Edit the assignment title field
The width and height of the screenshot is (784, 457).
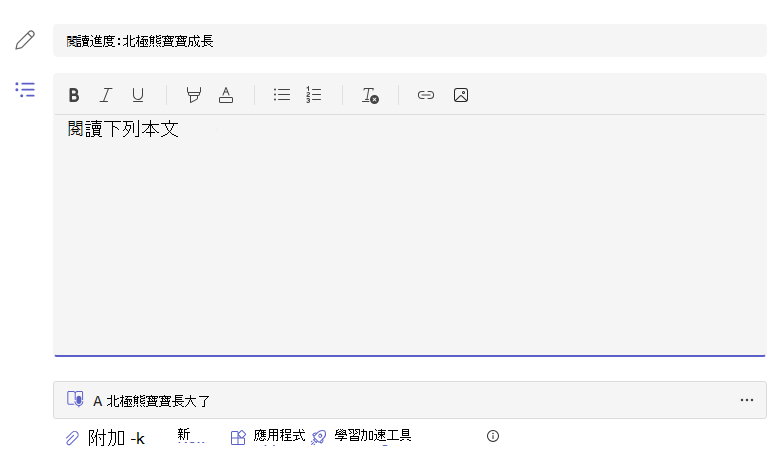410,40
